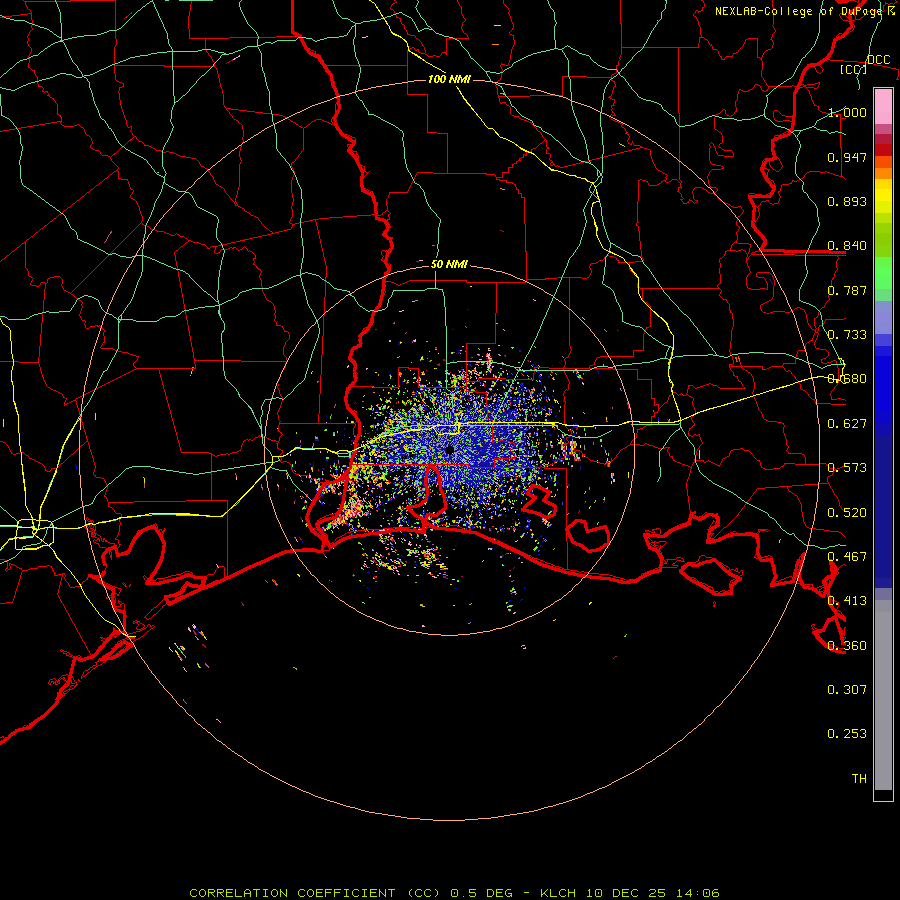
Task: Click the [CC] units label above the color bar
Action: 853,69
